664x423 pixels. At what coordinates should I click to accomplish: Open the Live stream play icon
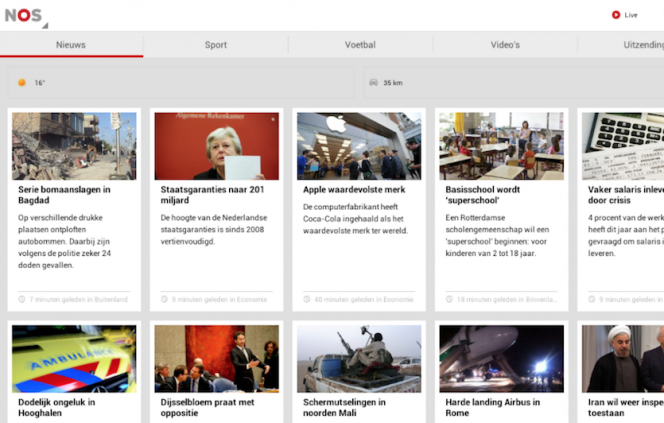coord(616,15)
